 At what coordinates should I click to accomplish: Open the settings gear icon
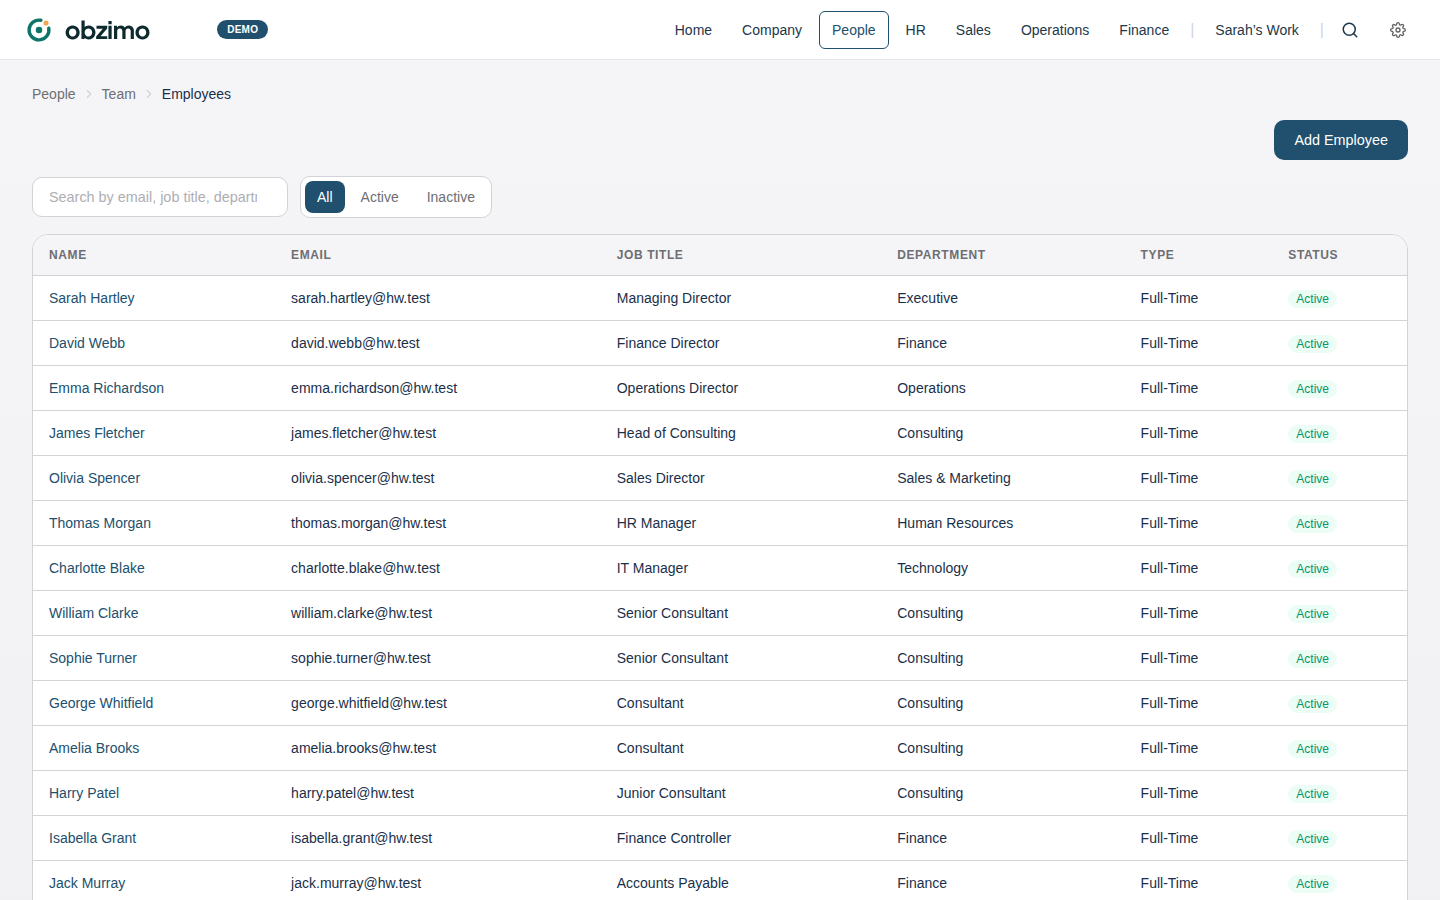pos(1398,30)
